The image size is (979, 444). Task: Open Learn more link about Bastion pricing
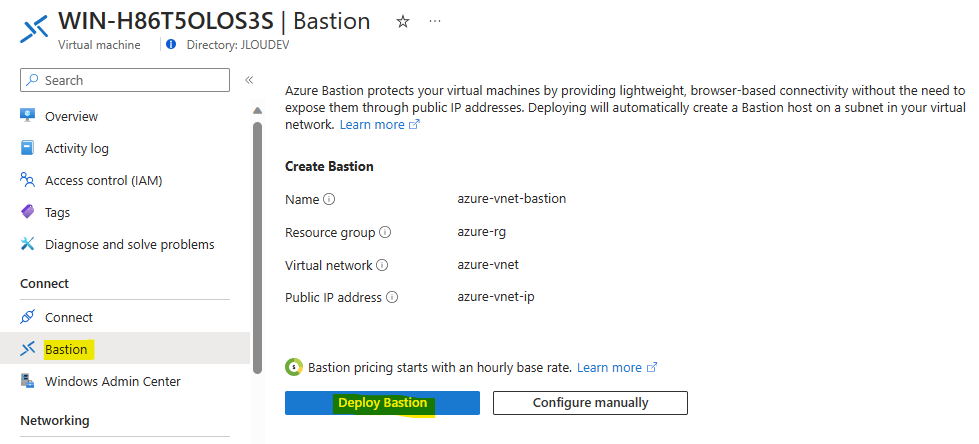coord(617,367)
